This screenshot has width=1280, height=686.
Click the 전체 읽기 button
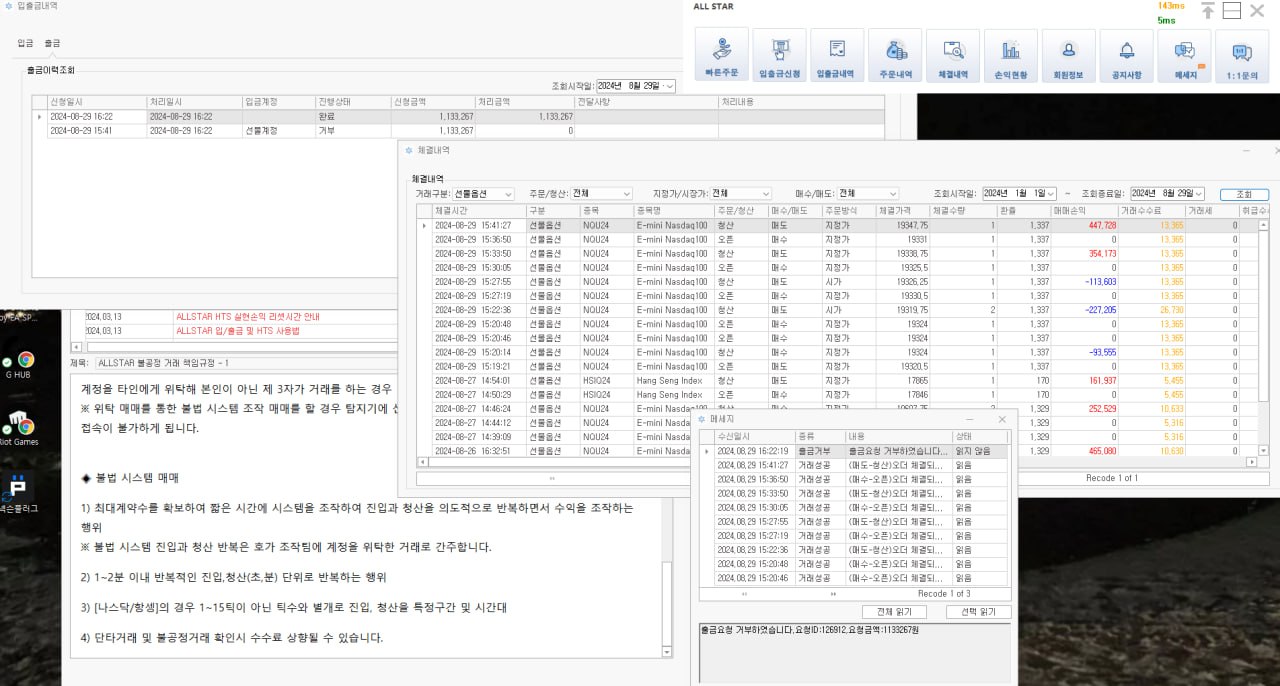(x=894, y=612)
